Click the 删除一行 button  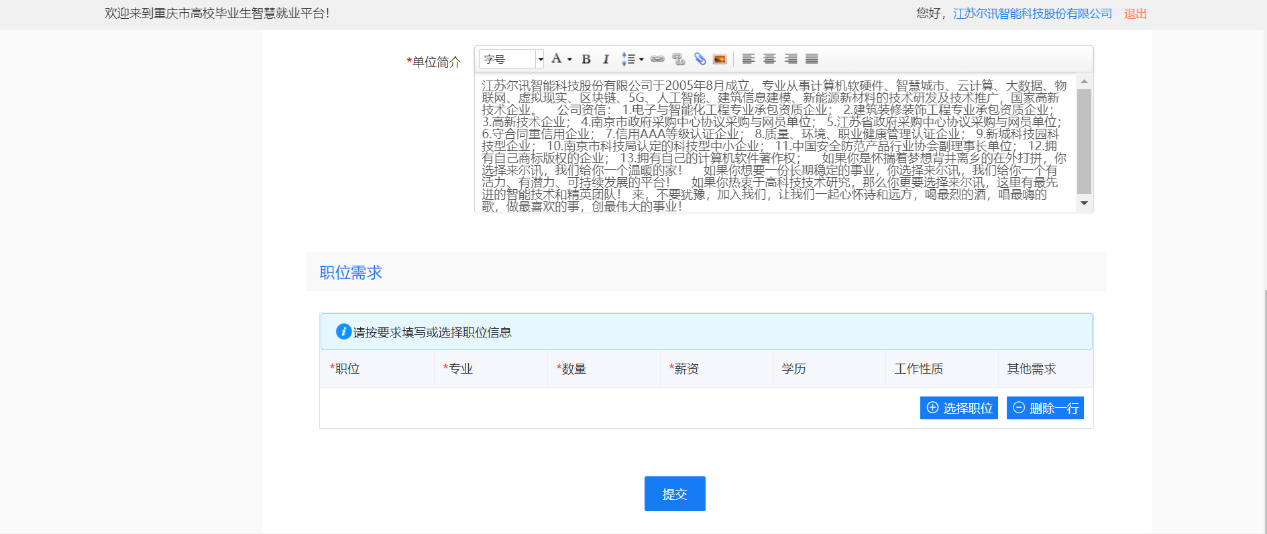[1045, 408]
